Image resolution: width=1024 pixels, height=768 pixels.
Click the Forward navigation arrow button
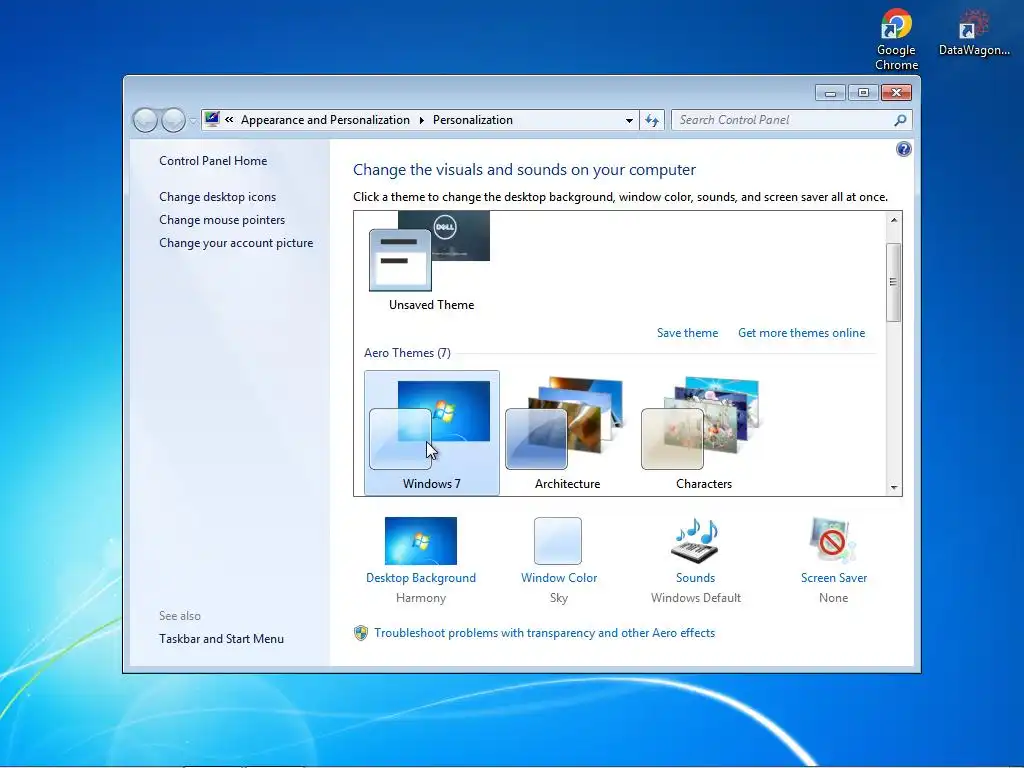click(x=173, y=120)
